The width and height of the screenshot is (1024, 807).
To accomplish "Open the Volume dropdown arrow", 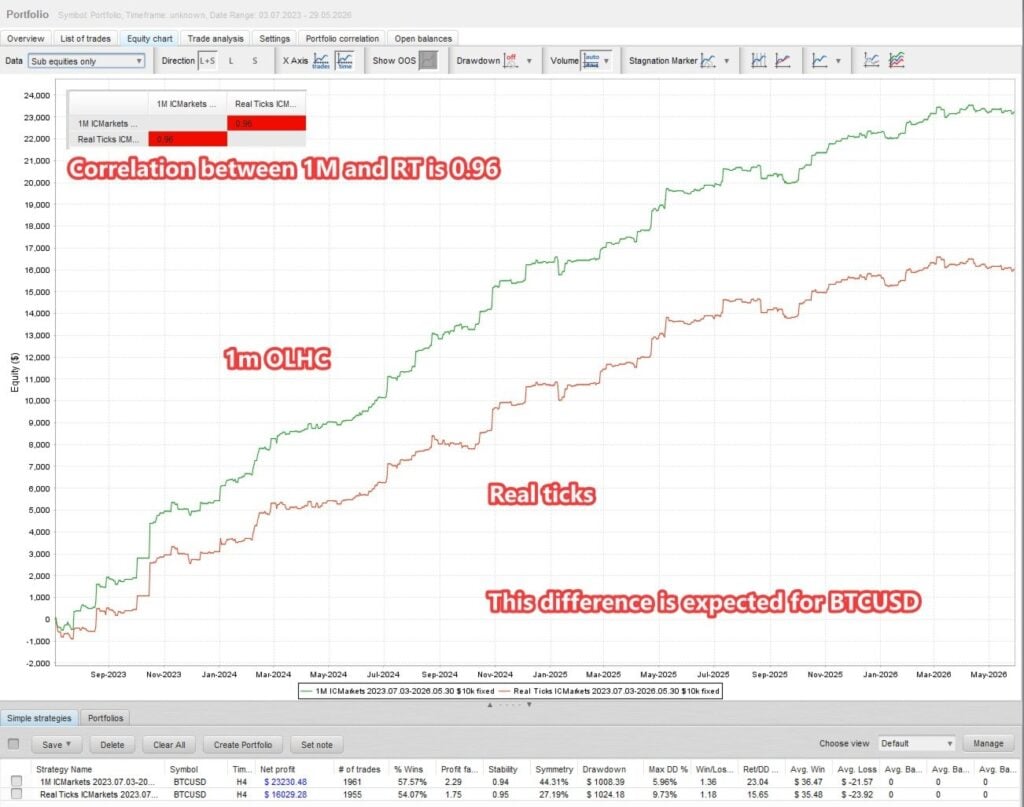I will pyautogui.click(x=607, y=61).
